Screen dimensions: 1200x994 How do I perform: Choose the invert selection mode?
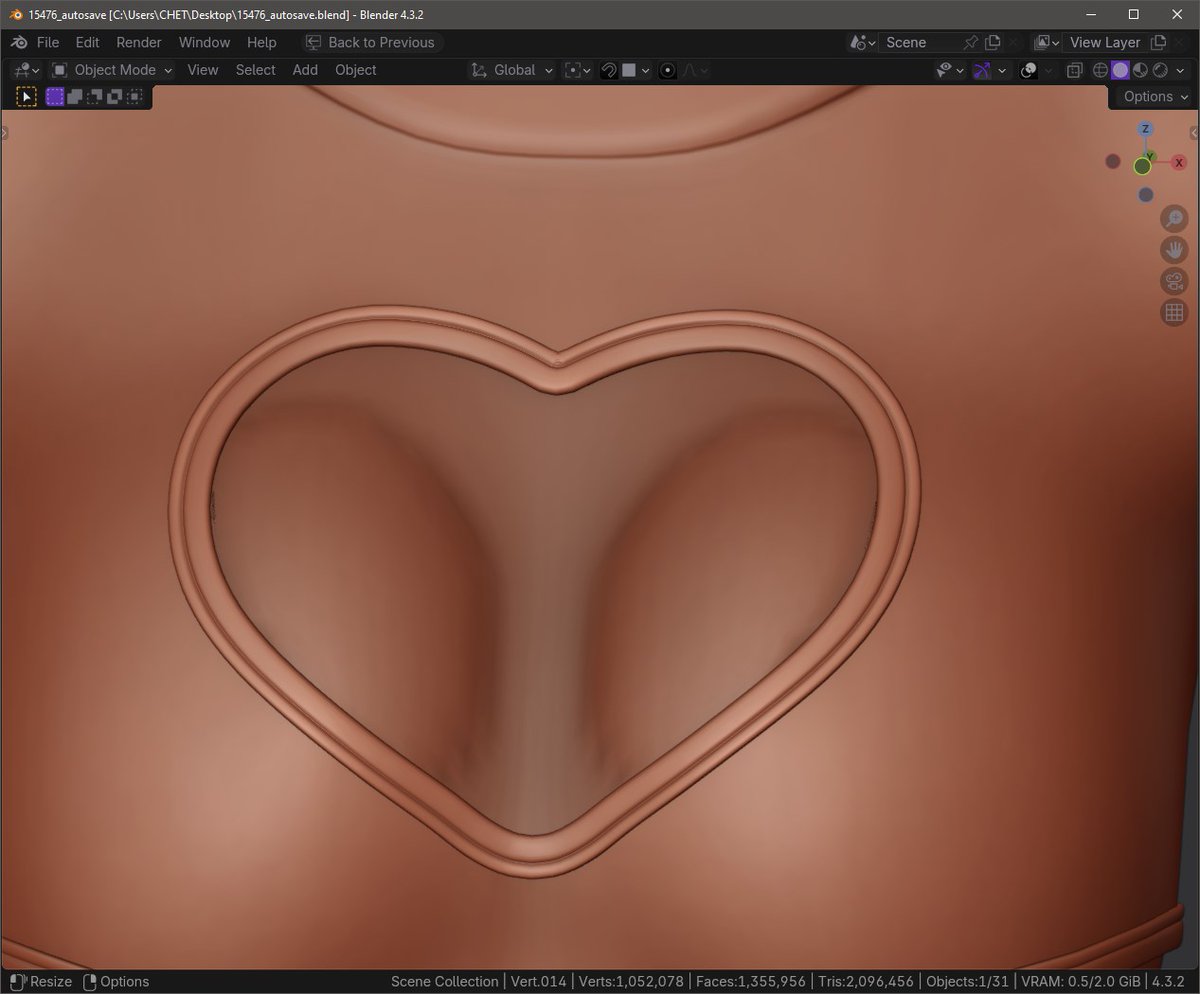click(114, 97)
